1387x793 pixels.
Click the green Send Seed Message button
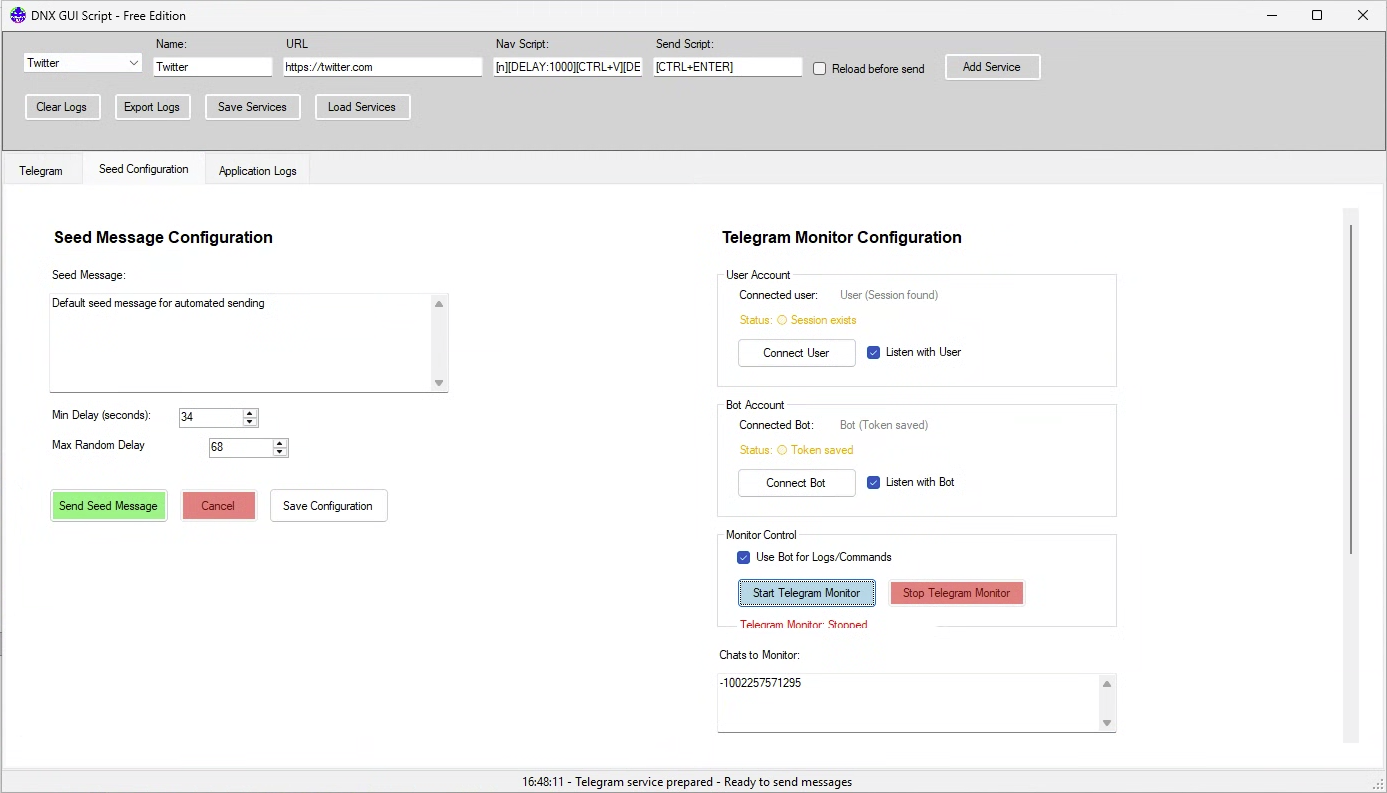108,506
